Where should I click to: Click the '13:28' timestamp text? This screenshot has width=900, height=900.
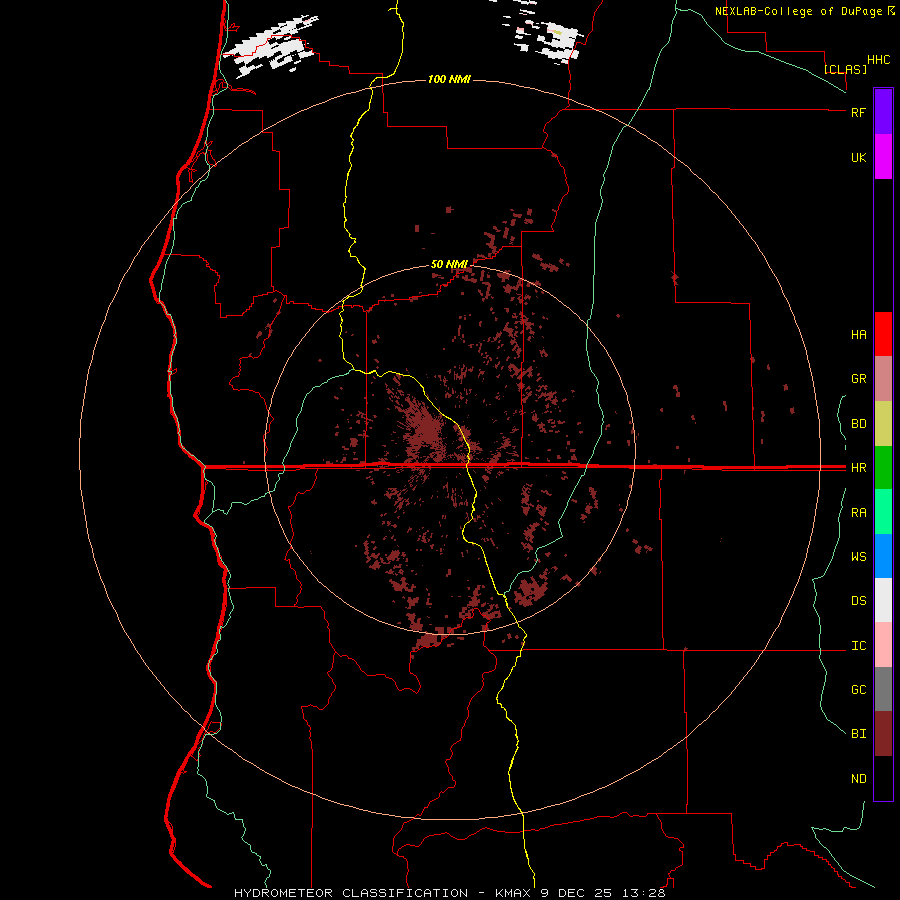645,893
